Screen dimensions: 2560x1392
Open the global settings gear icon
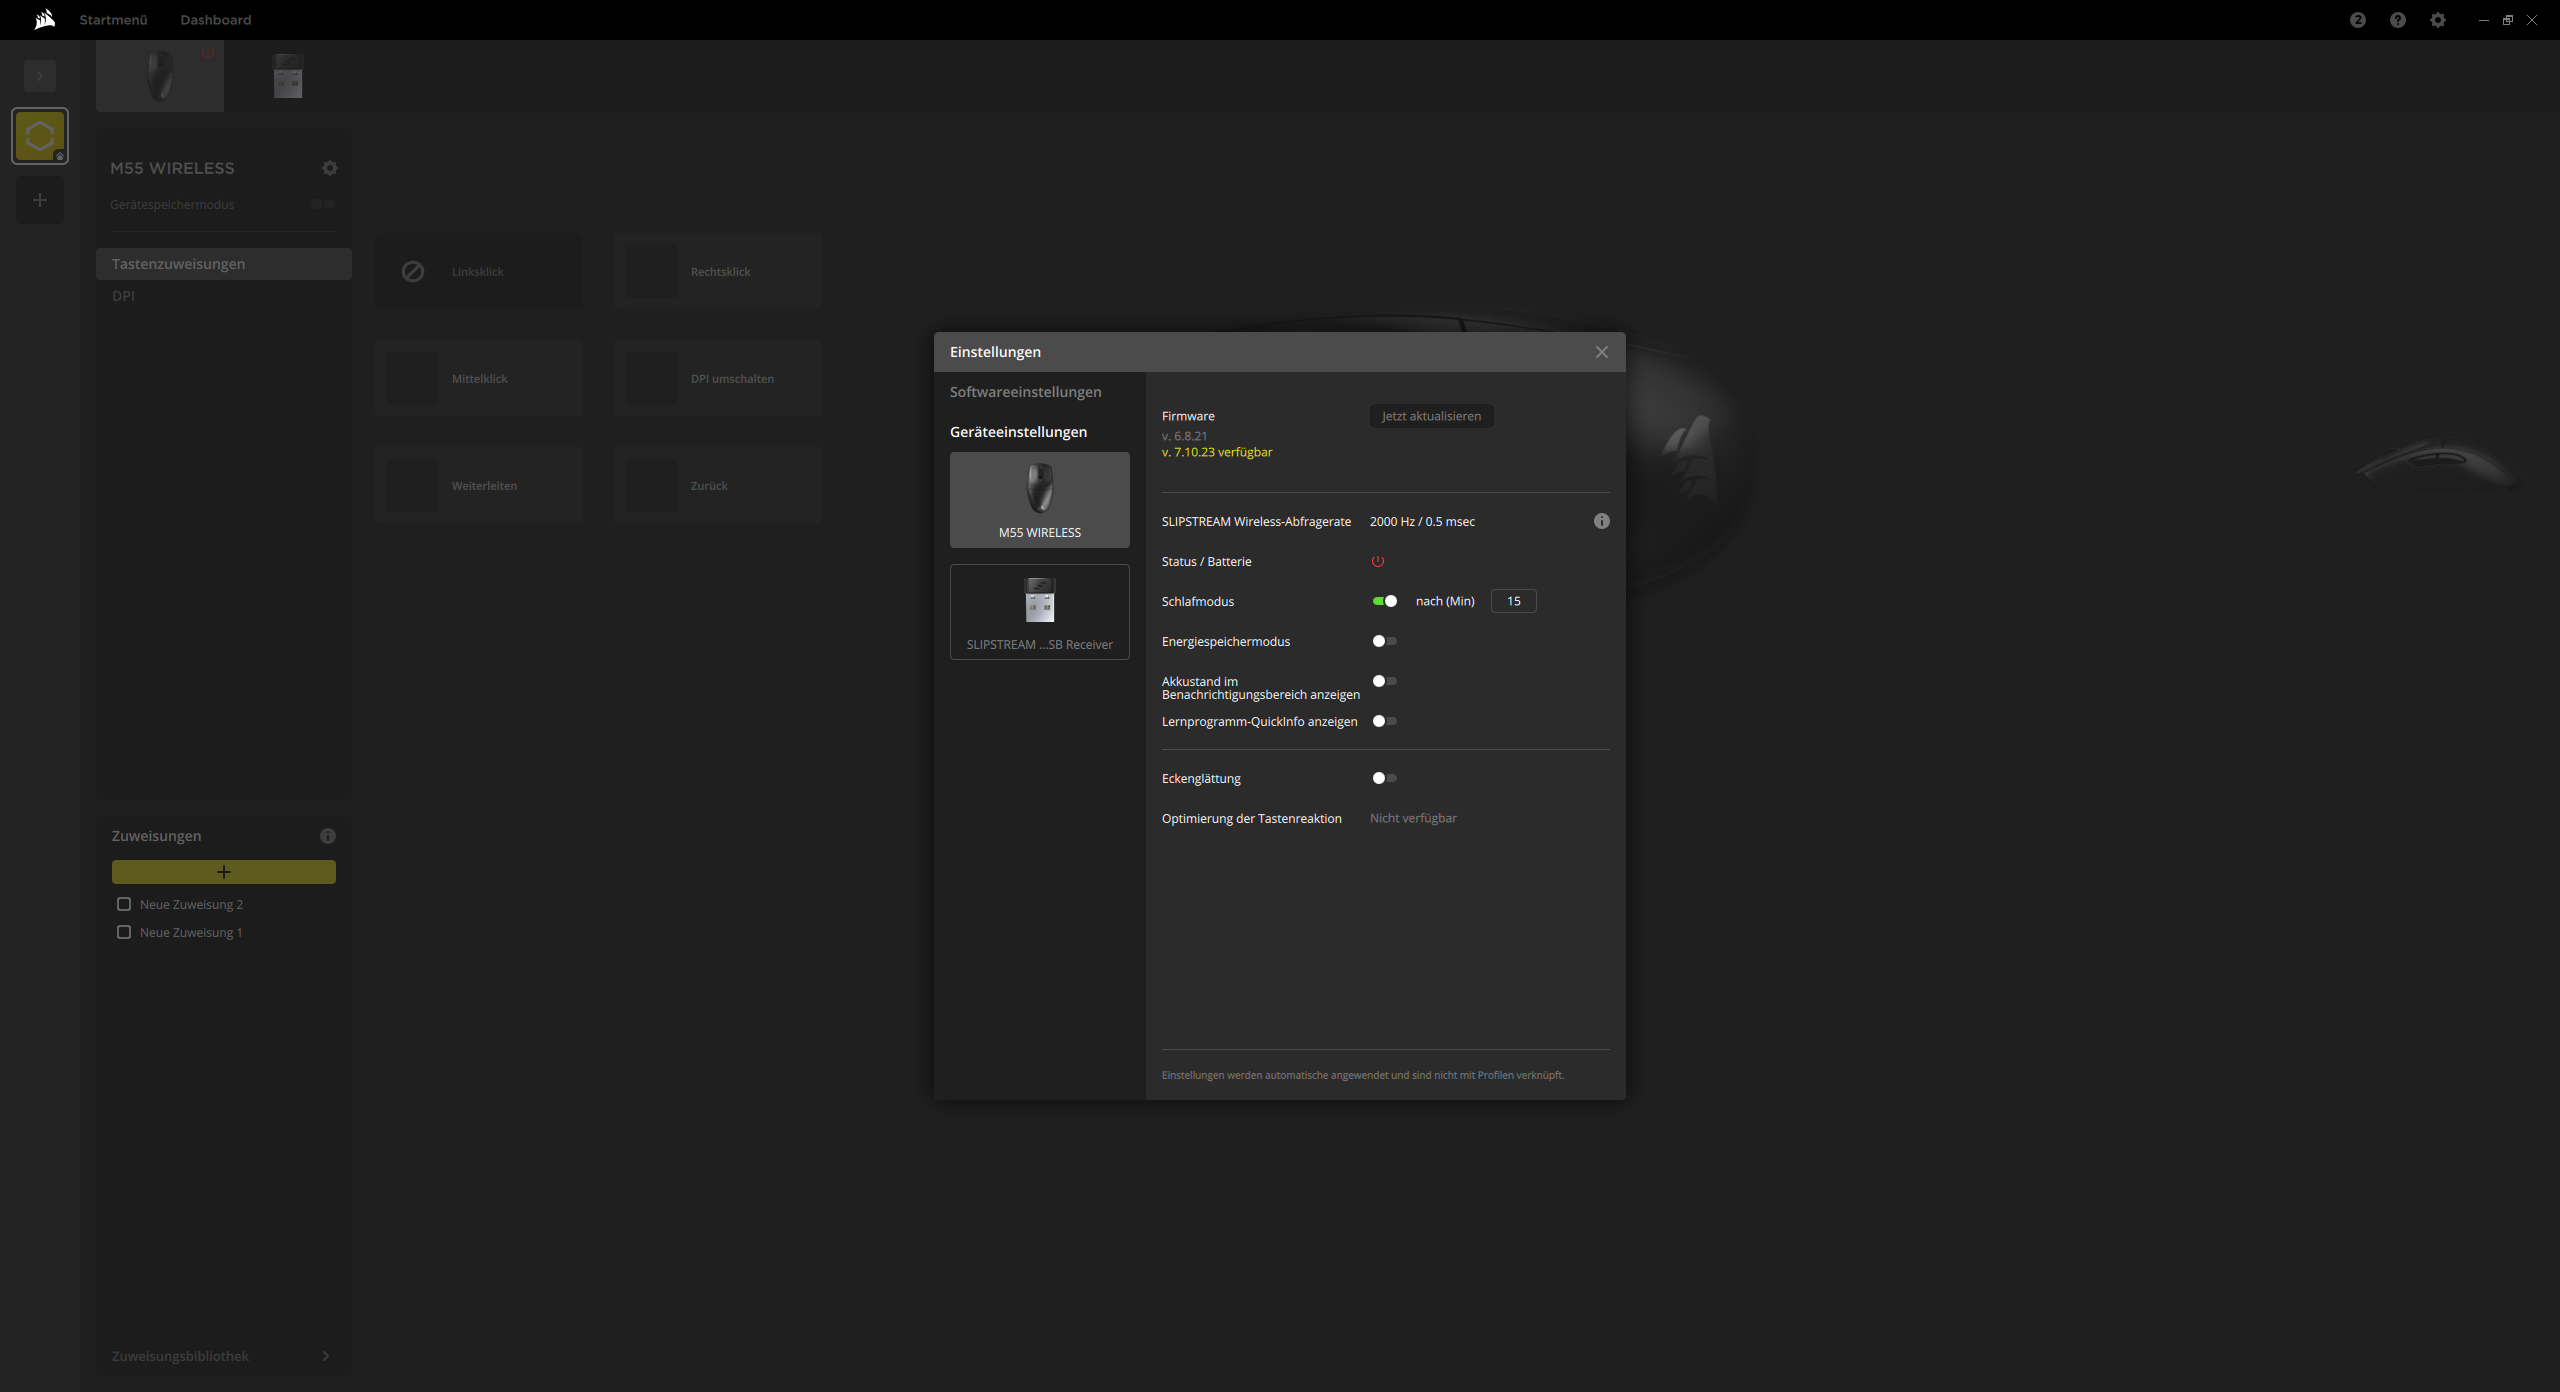tap(2437, 20)
